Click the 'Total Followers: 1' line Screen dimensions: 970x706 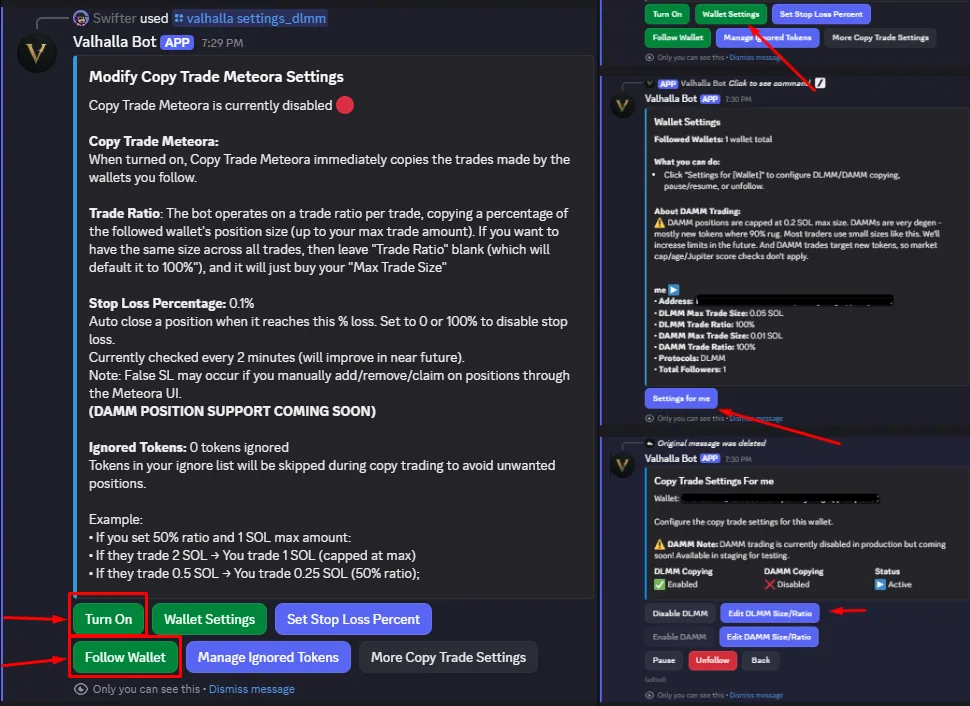click(690, 369)
